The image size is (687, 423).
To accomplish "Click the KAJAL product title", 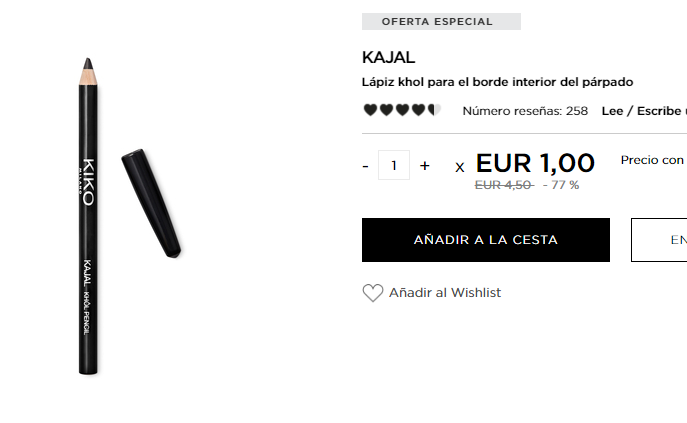I will click(x=388, y=57).
